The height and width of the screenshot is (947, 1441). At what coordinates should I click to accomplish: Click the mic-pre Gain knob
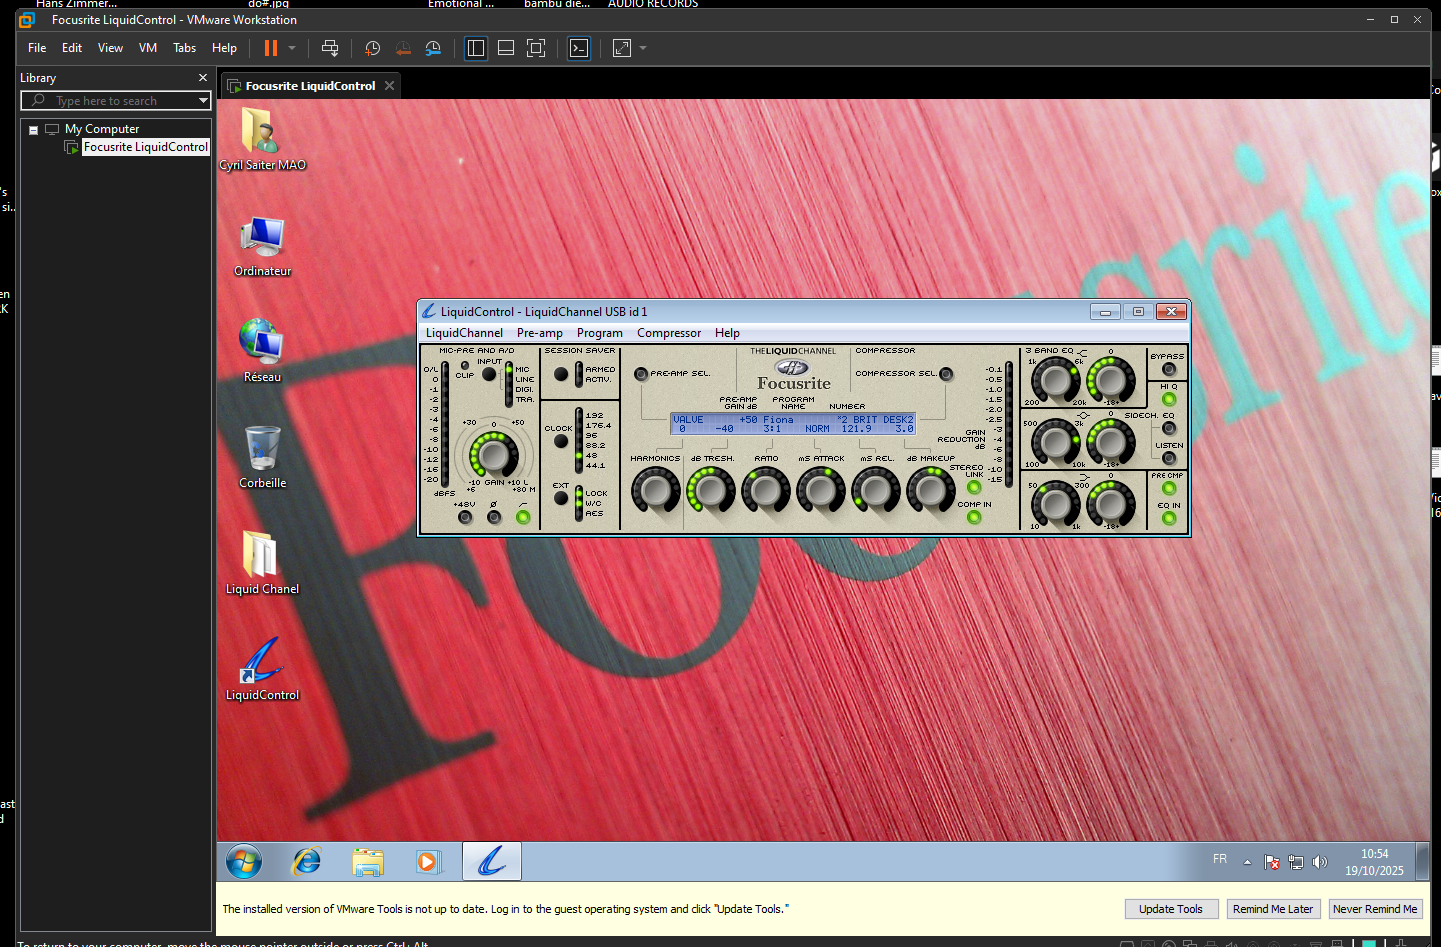[494, 455]
